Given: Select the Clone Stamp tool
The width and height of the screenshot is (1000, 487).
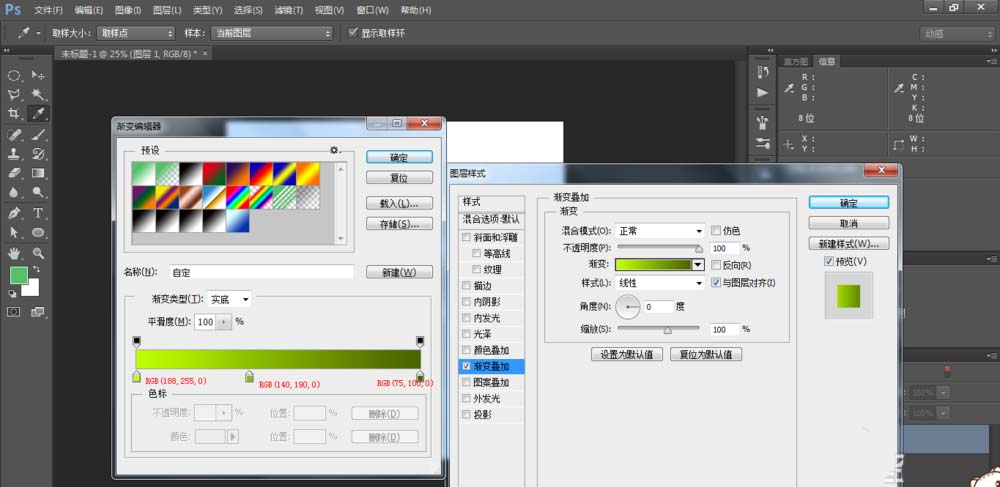Looking at the screenshot, I should [x=15, y=154].
